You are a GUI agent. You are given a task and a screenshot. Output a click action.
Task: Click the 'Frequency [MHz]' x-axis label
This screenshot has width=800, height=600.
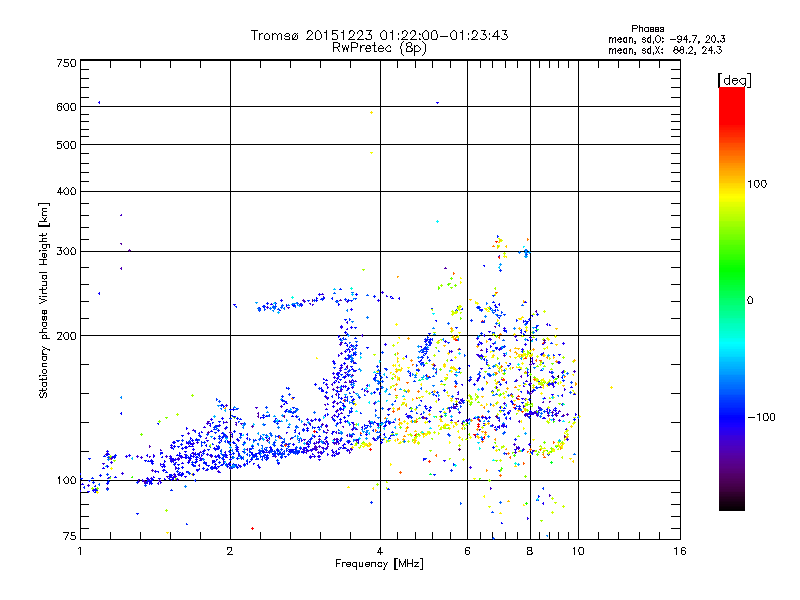pyautogui.click(x=379, y=564)
